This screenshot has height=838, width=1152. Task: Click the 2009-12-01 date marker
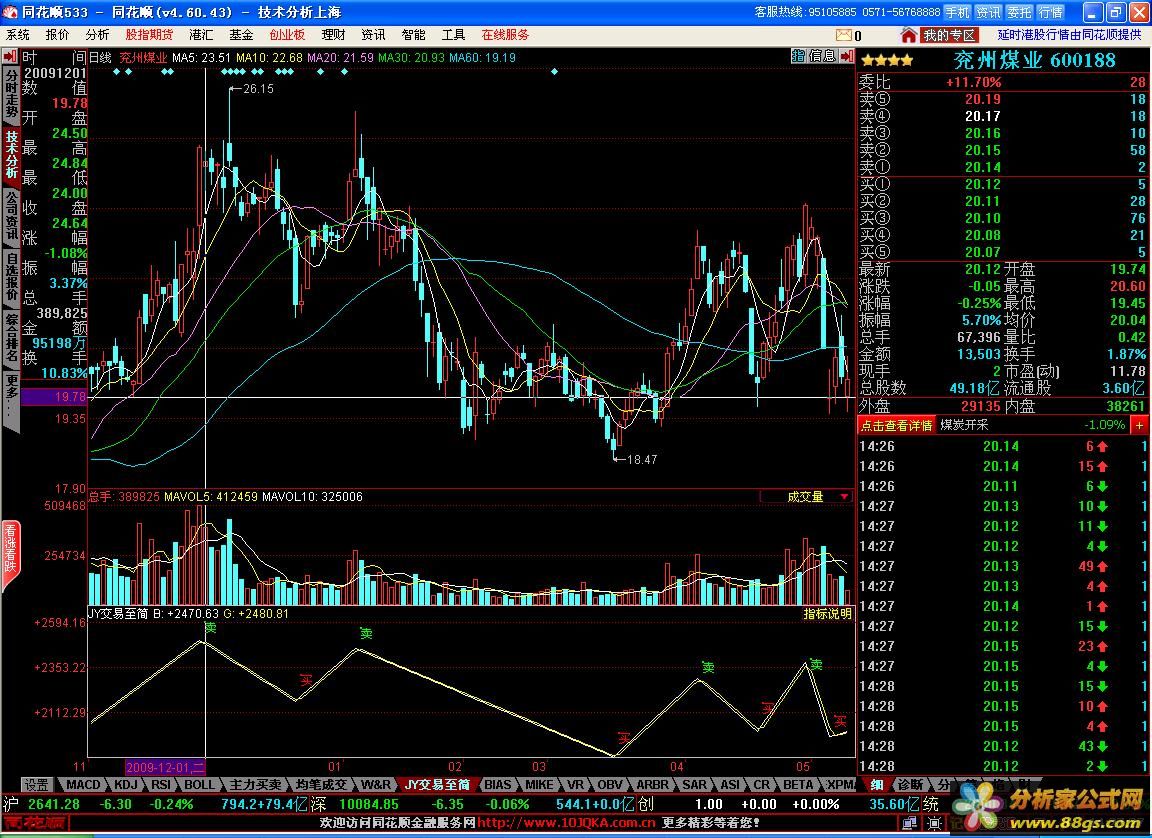tap(165, 767)
